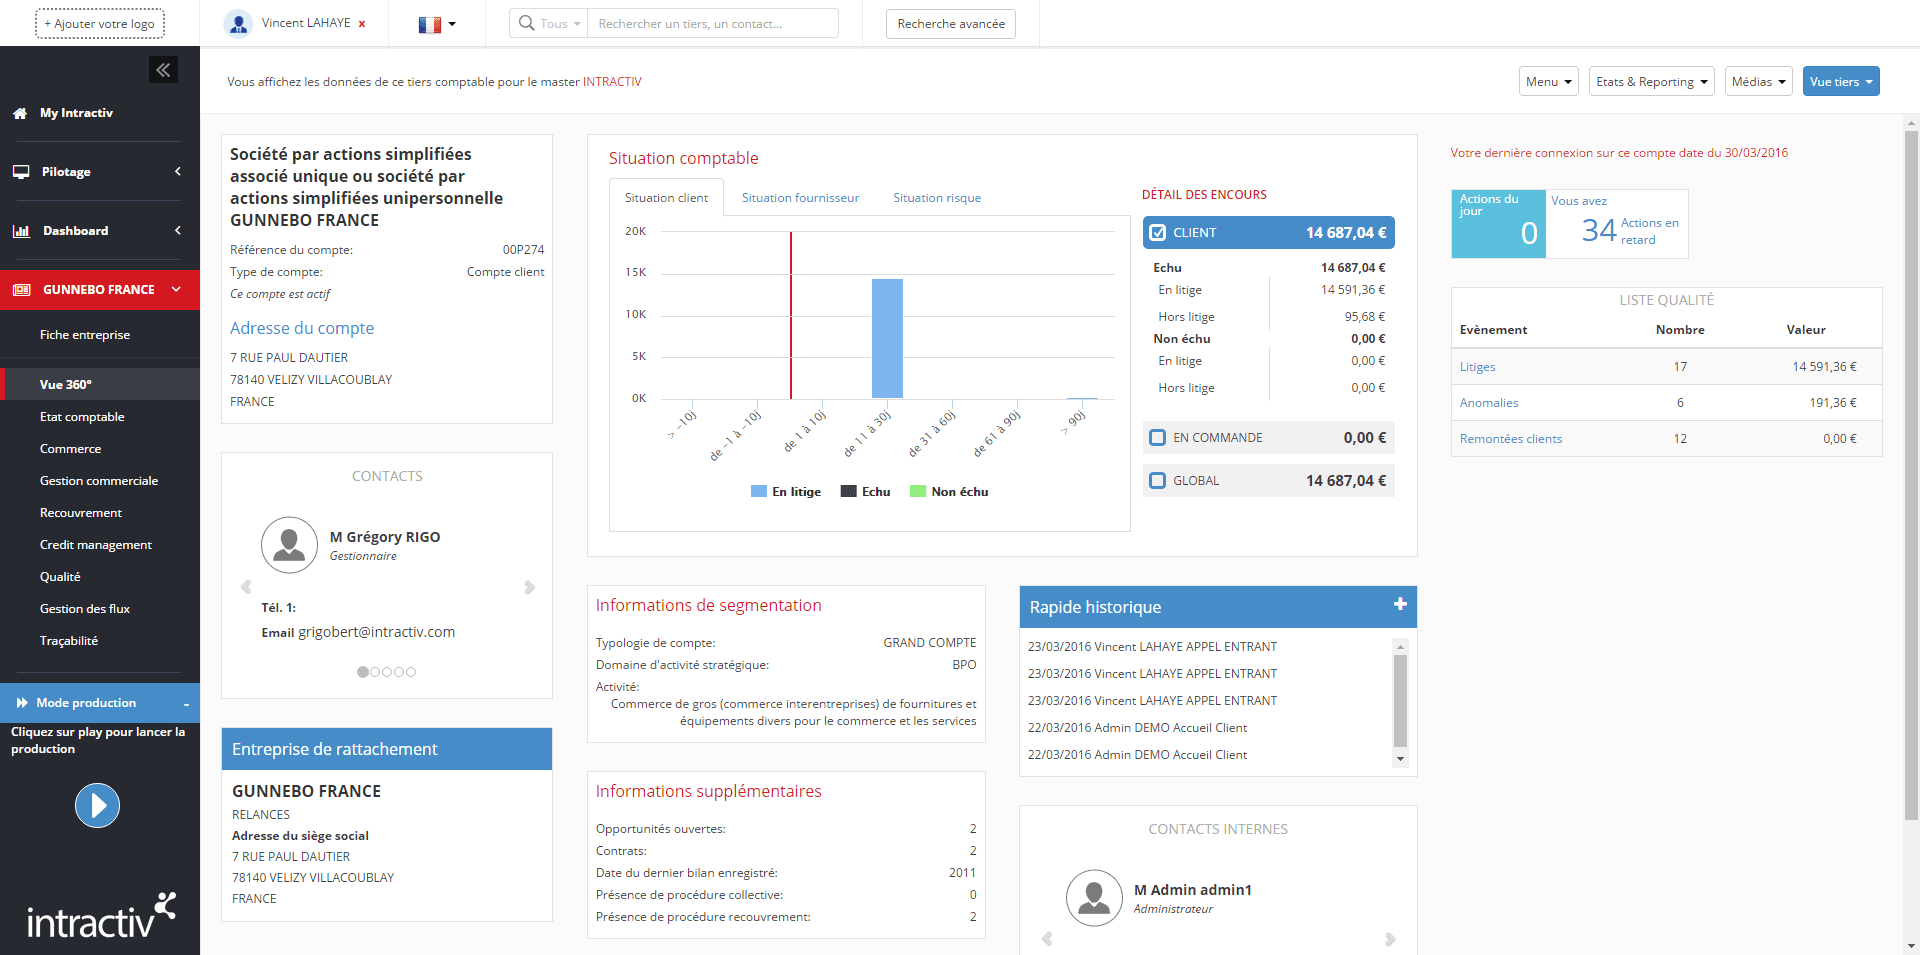Remove user Vincent LAHAYE with x icon
1920x955 pixels.
point(362,24)
